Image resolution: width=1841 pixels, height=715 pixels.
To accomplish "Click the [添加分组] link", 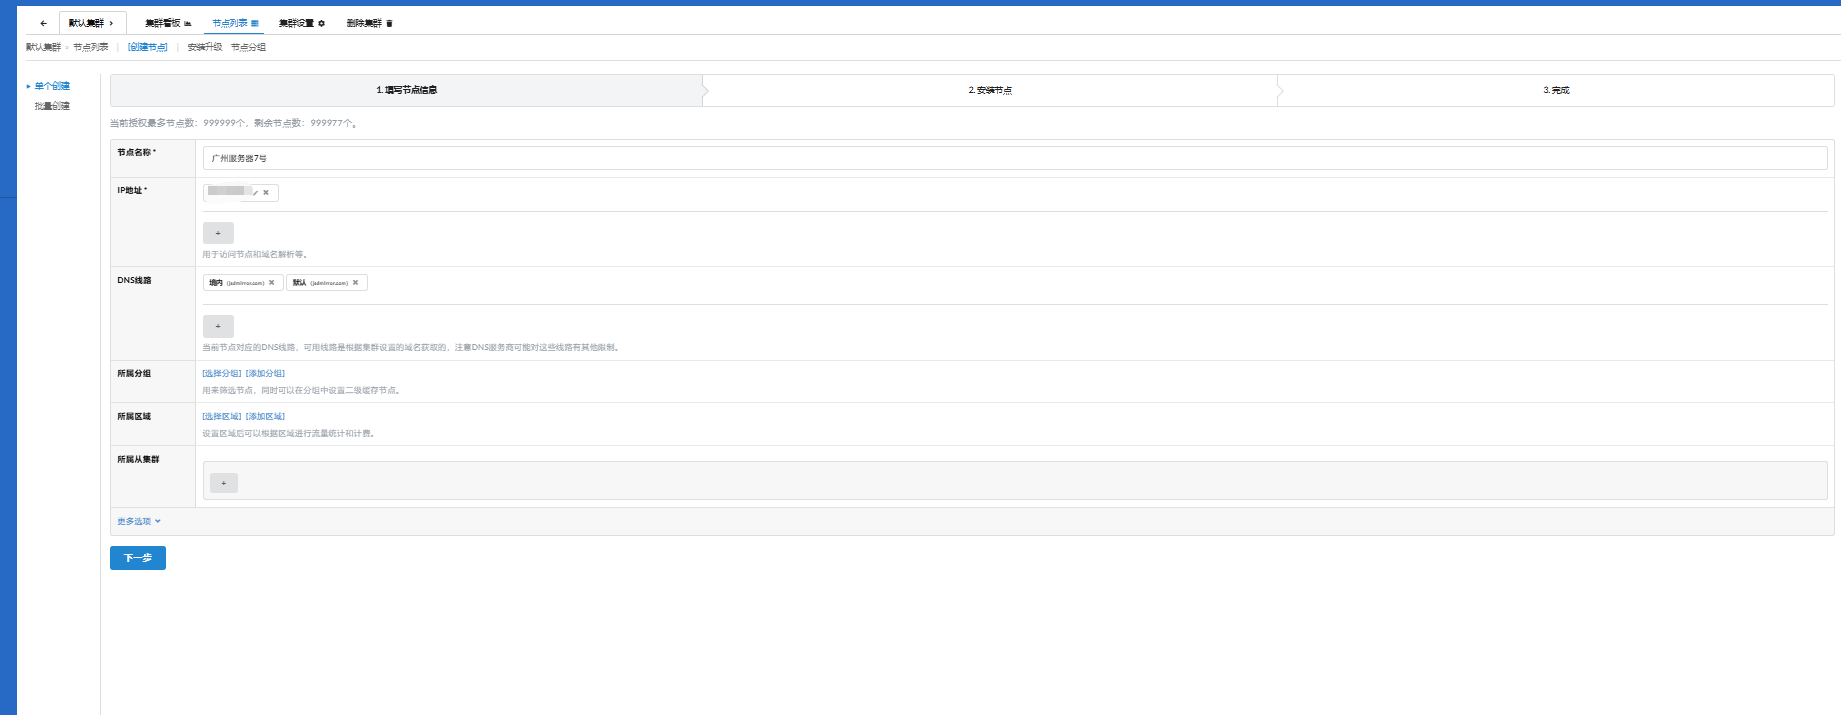I will (265, 374).
